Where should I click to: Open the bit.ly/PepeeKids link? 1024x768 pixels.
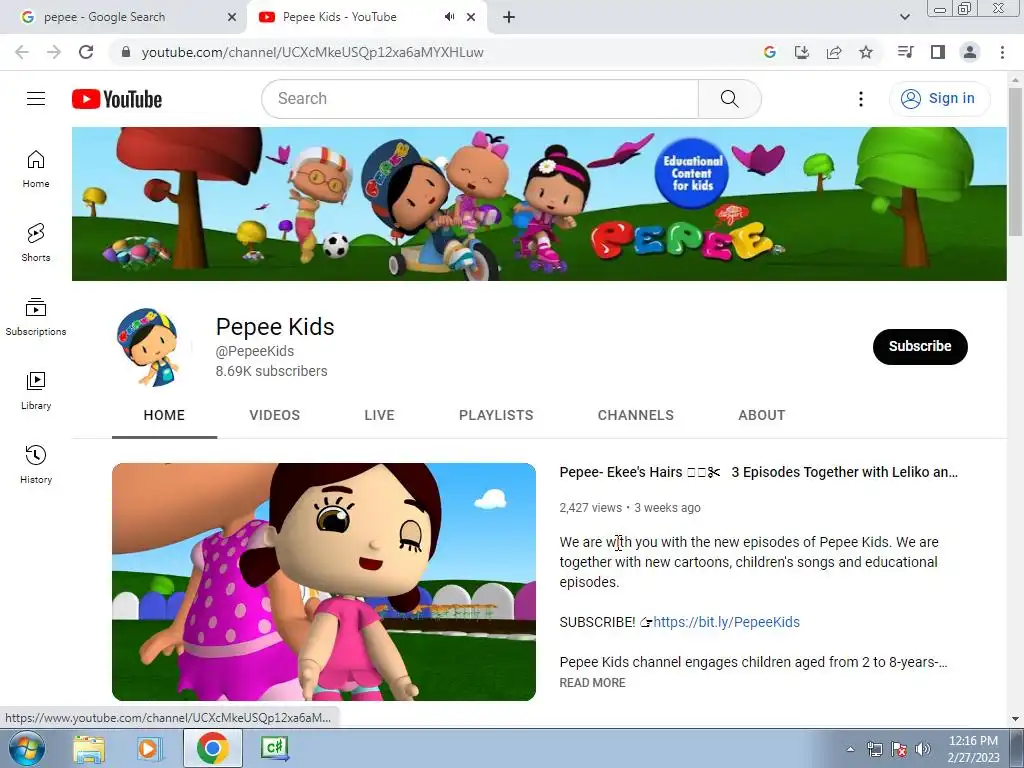click(726, 622)
